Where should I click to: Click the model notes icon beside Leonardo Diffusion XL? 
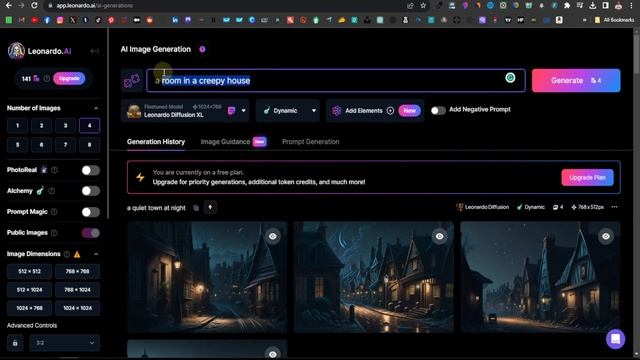[x=231, y=111]
